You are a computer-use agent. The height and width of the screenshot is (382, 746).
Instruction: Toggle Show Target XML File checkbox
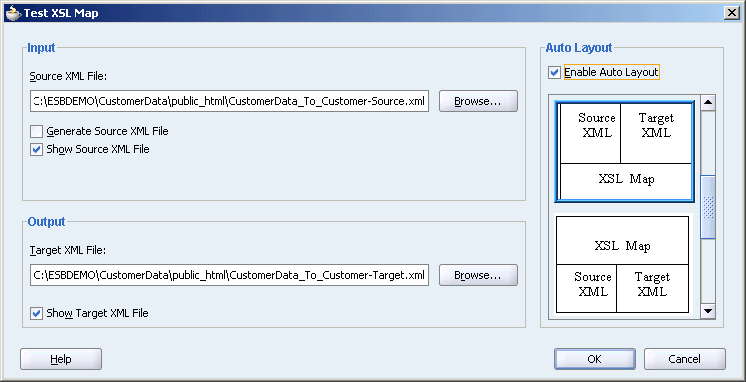[x=37, y=313]
